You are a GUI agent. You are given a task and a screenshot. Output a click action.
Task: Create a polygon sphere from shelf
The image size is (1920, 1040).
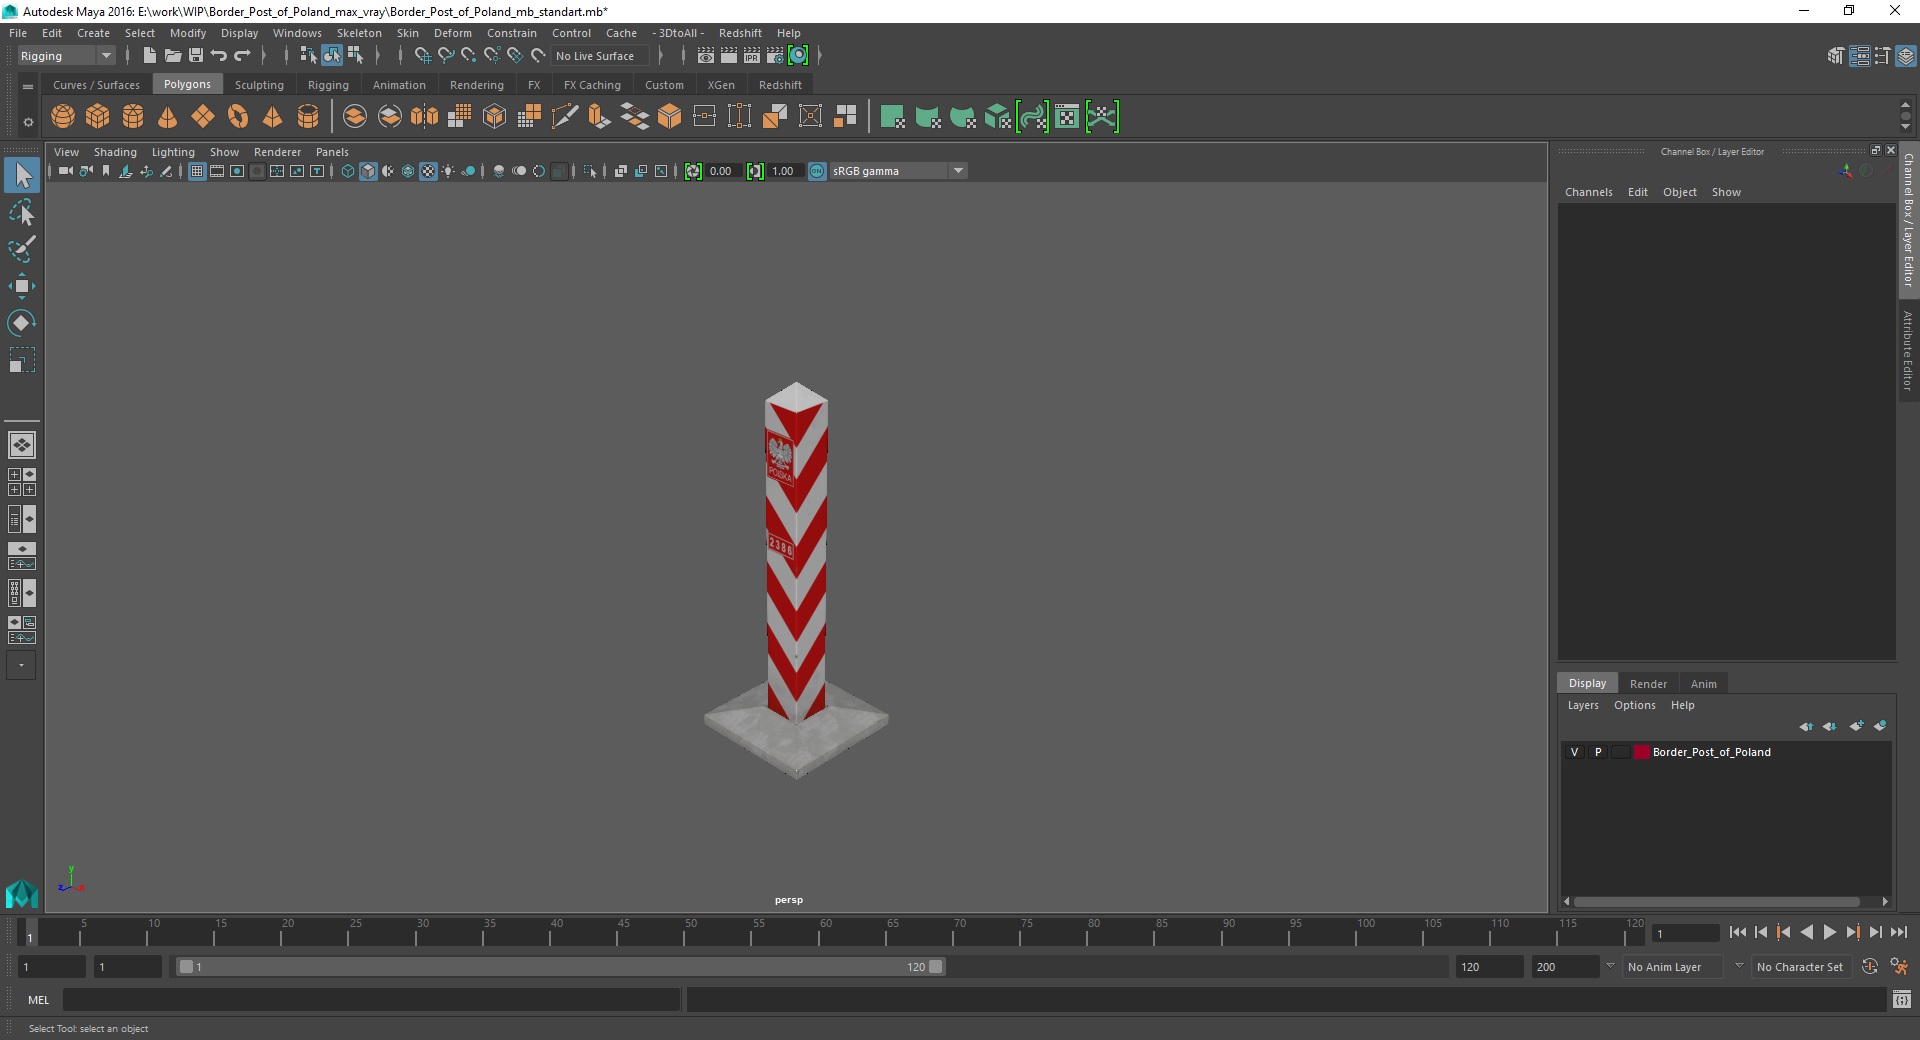click(63, 117)
